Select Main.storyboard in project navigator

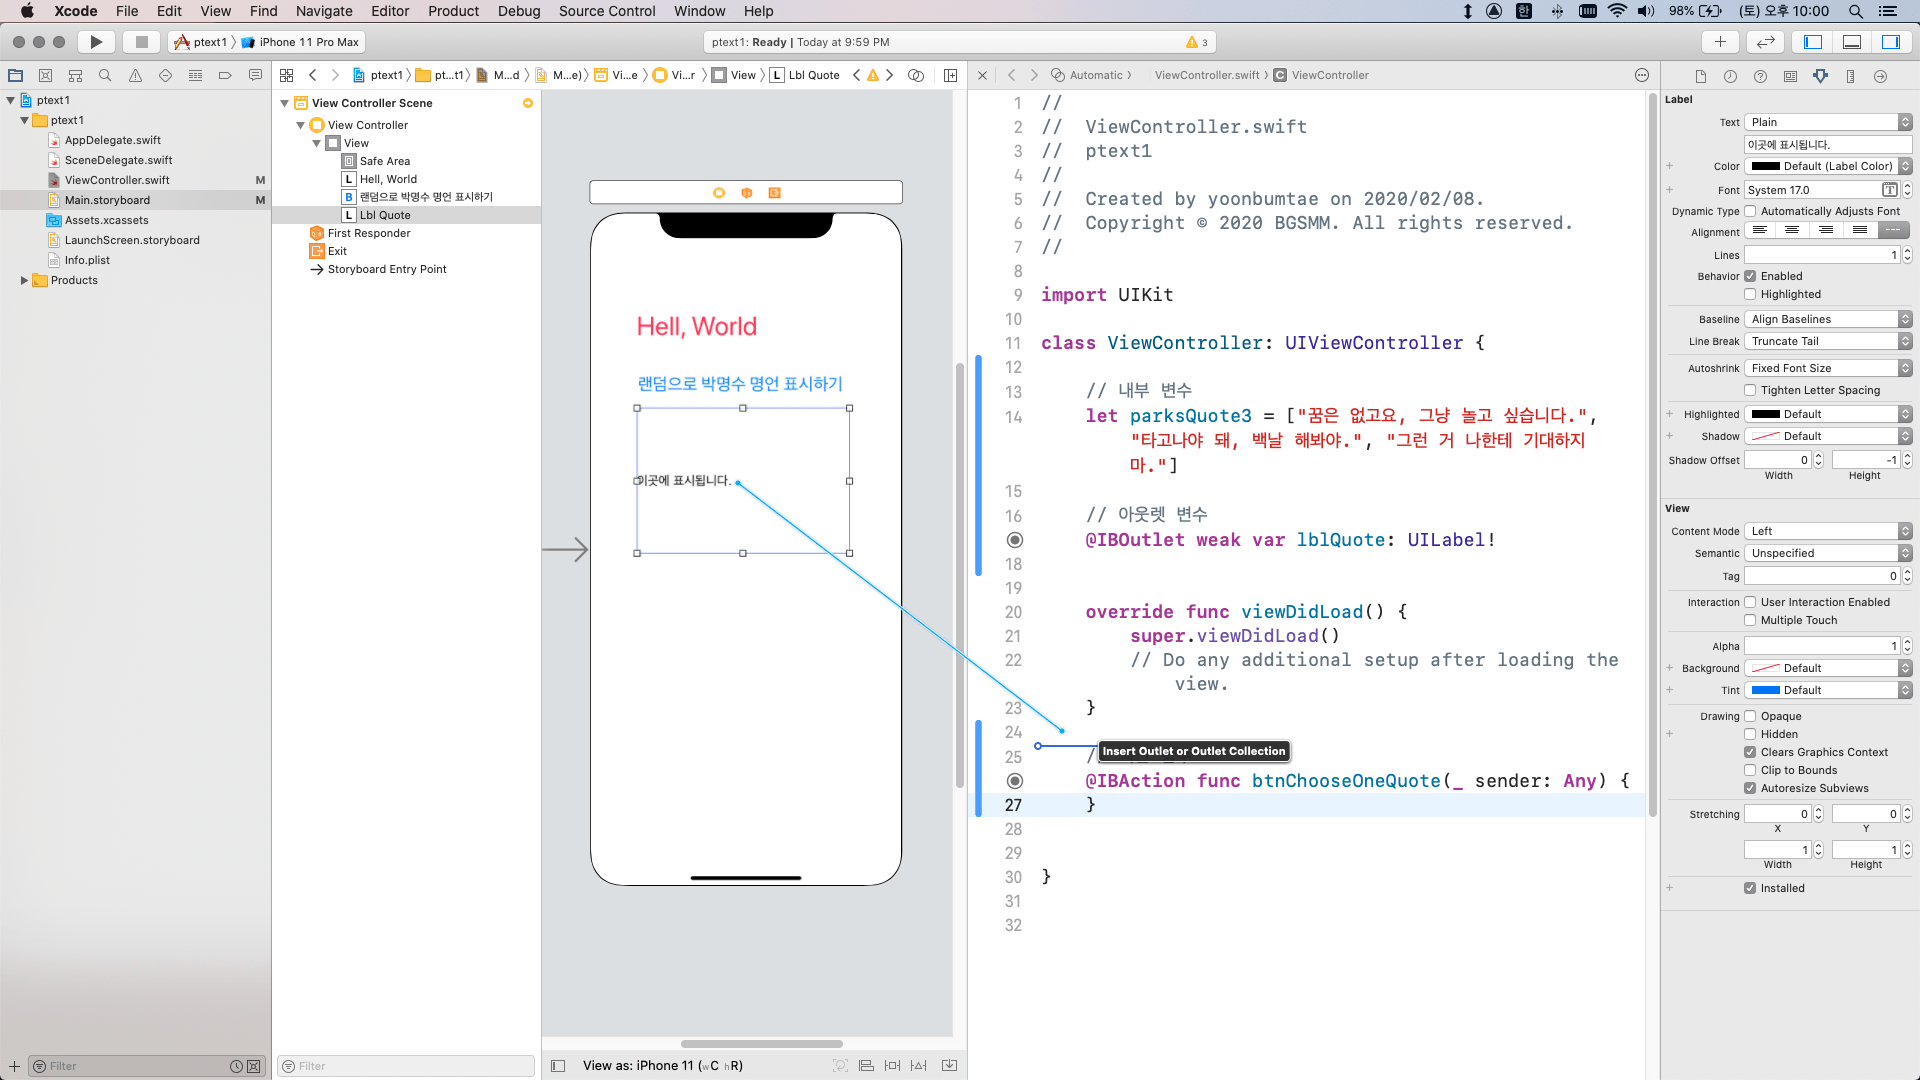pos(107,200)
